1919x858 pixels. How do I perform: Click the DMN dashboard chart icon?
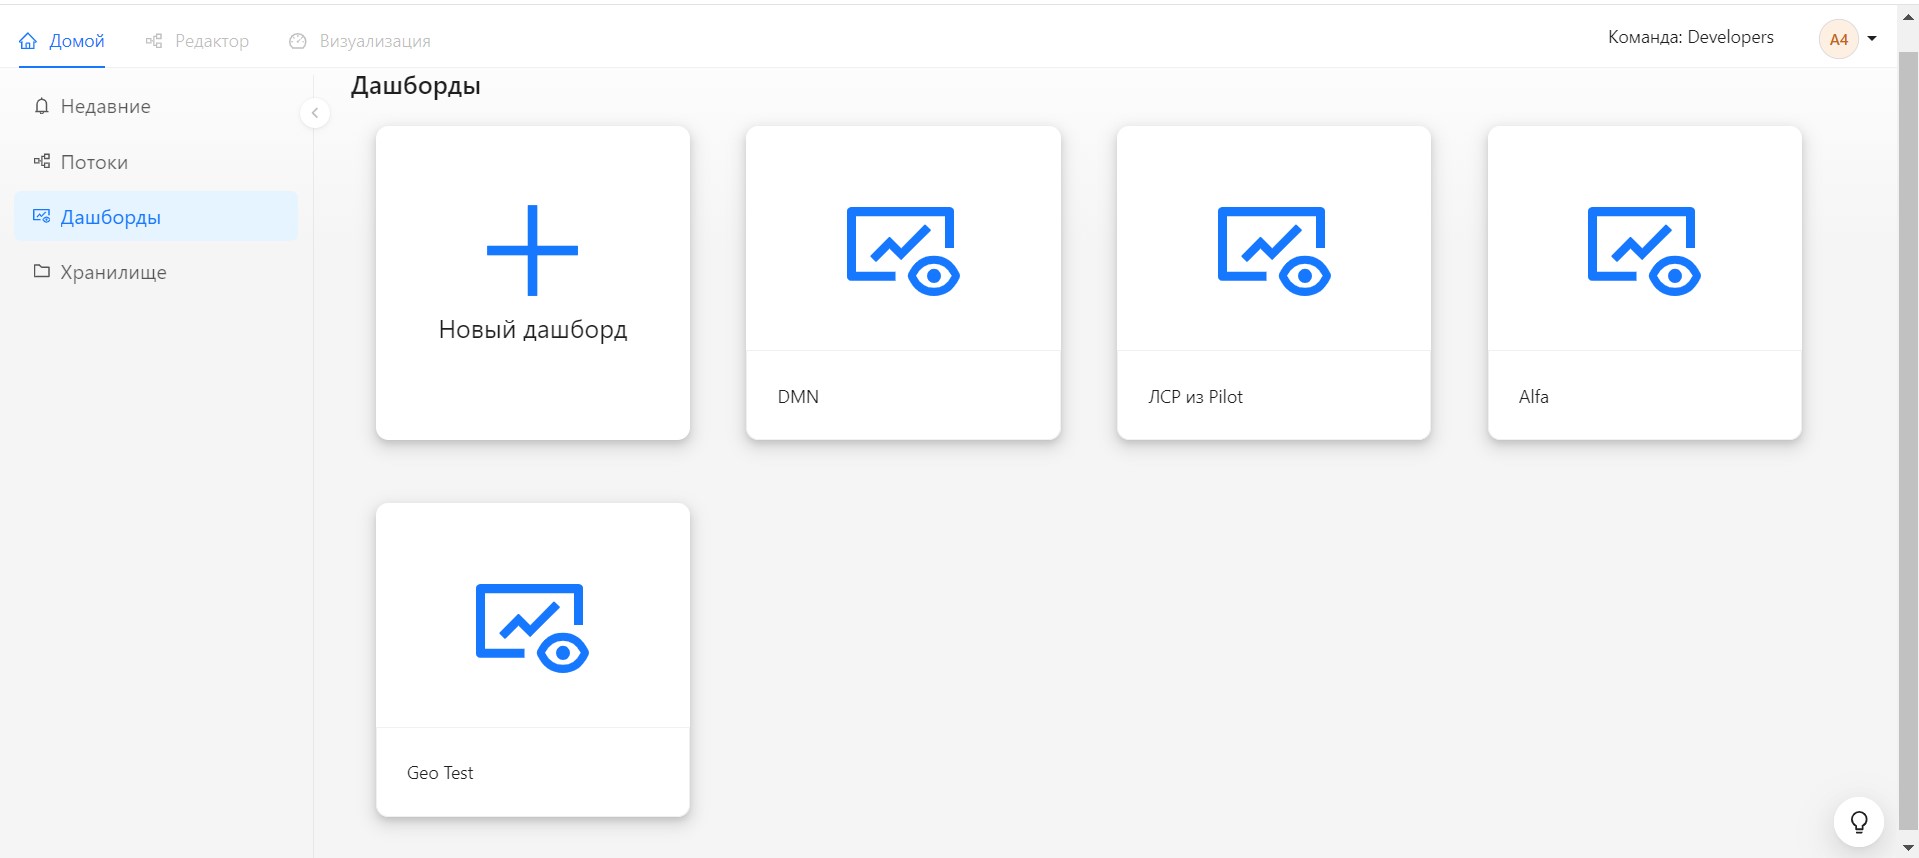[903, 251]
